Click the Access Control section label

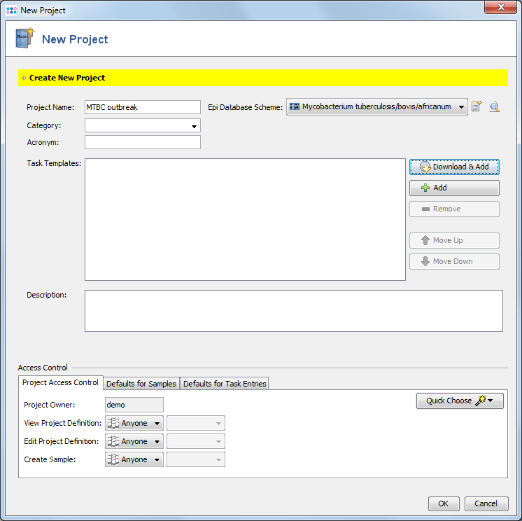(43, 368)
